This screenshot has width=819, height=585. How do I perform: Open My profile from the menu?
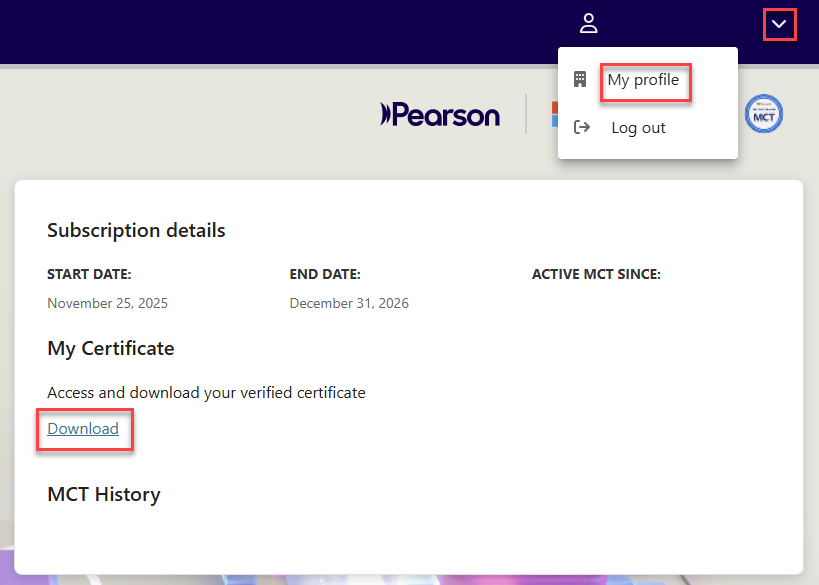(643, 80)
